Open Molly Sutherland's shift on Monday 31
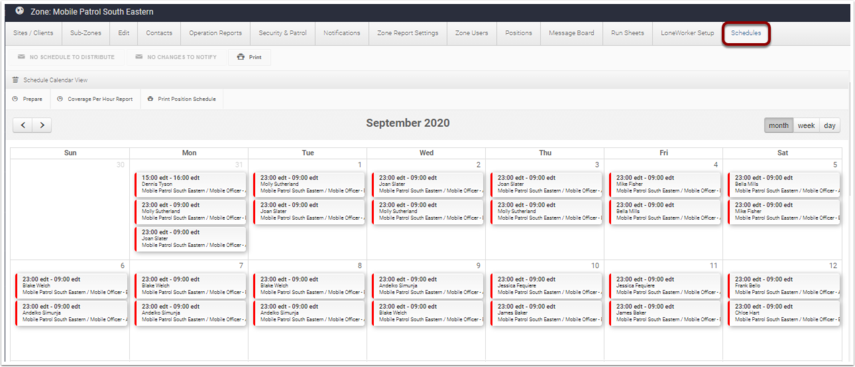This screenshot has width=855, height=367. click(x=190, y=212)
